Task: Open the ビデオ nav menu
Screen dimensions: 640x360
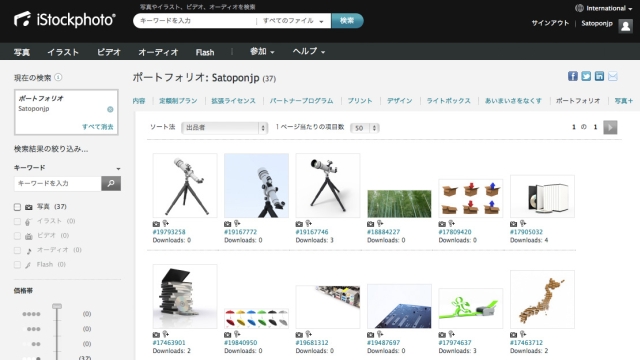Action: click(x=109, y=52)
